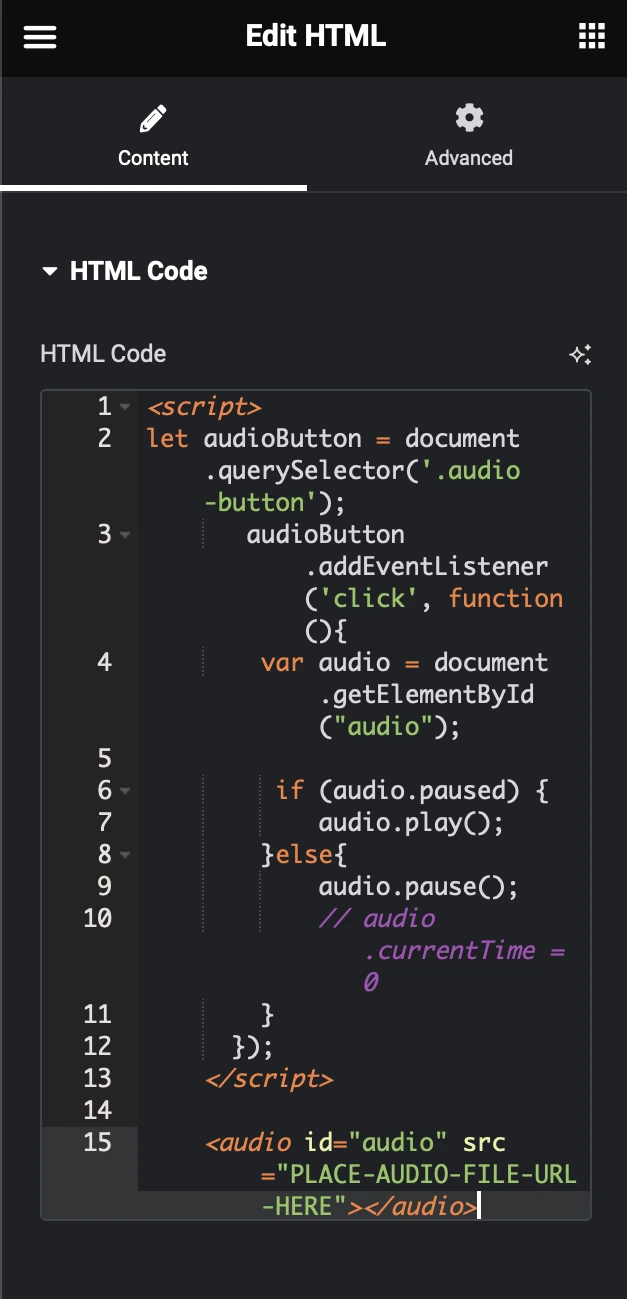Switch to the Advanced tab
Viewport: 627px width, 1299px height.
(x=469, y=134)
